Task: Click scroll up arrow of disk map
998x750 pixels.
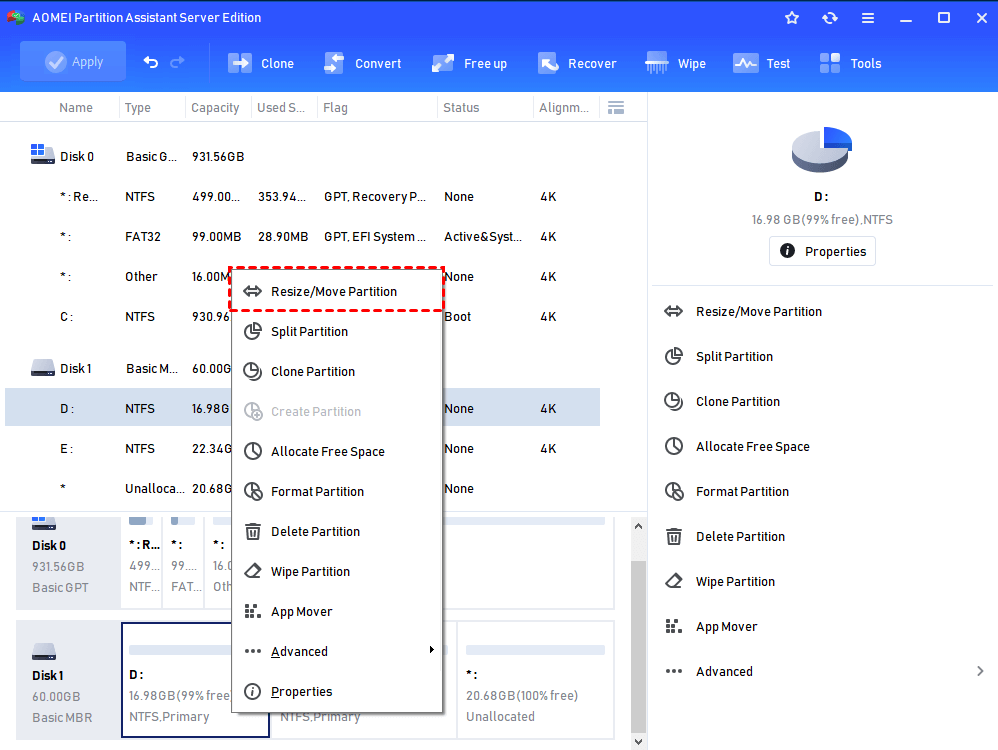Action: click(638, 527)
